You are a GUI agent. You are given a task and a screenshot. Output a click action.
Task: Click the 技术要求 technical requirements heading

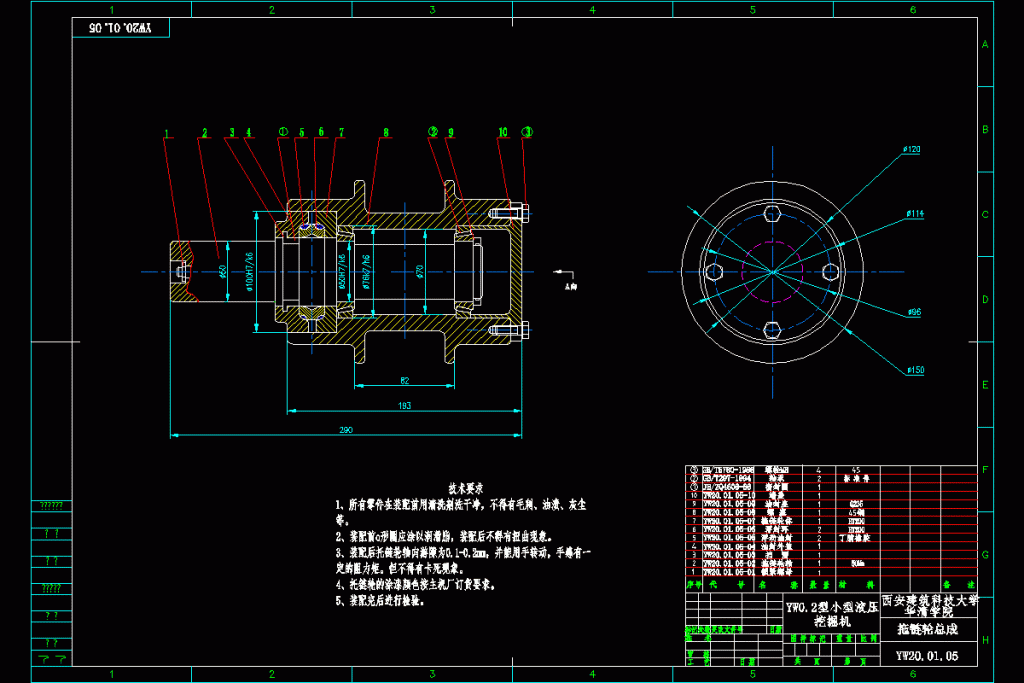click(465, 489)
